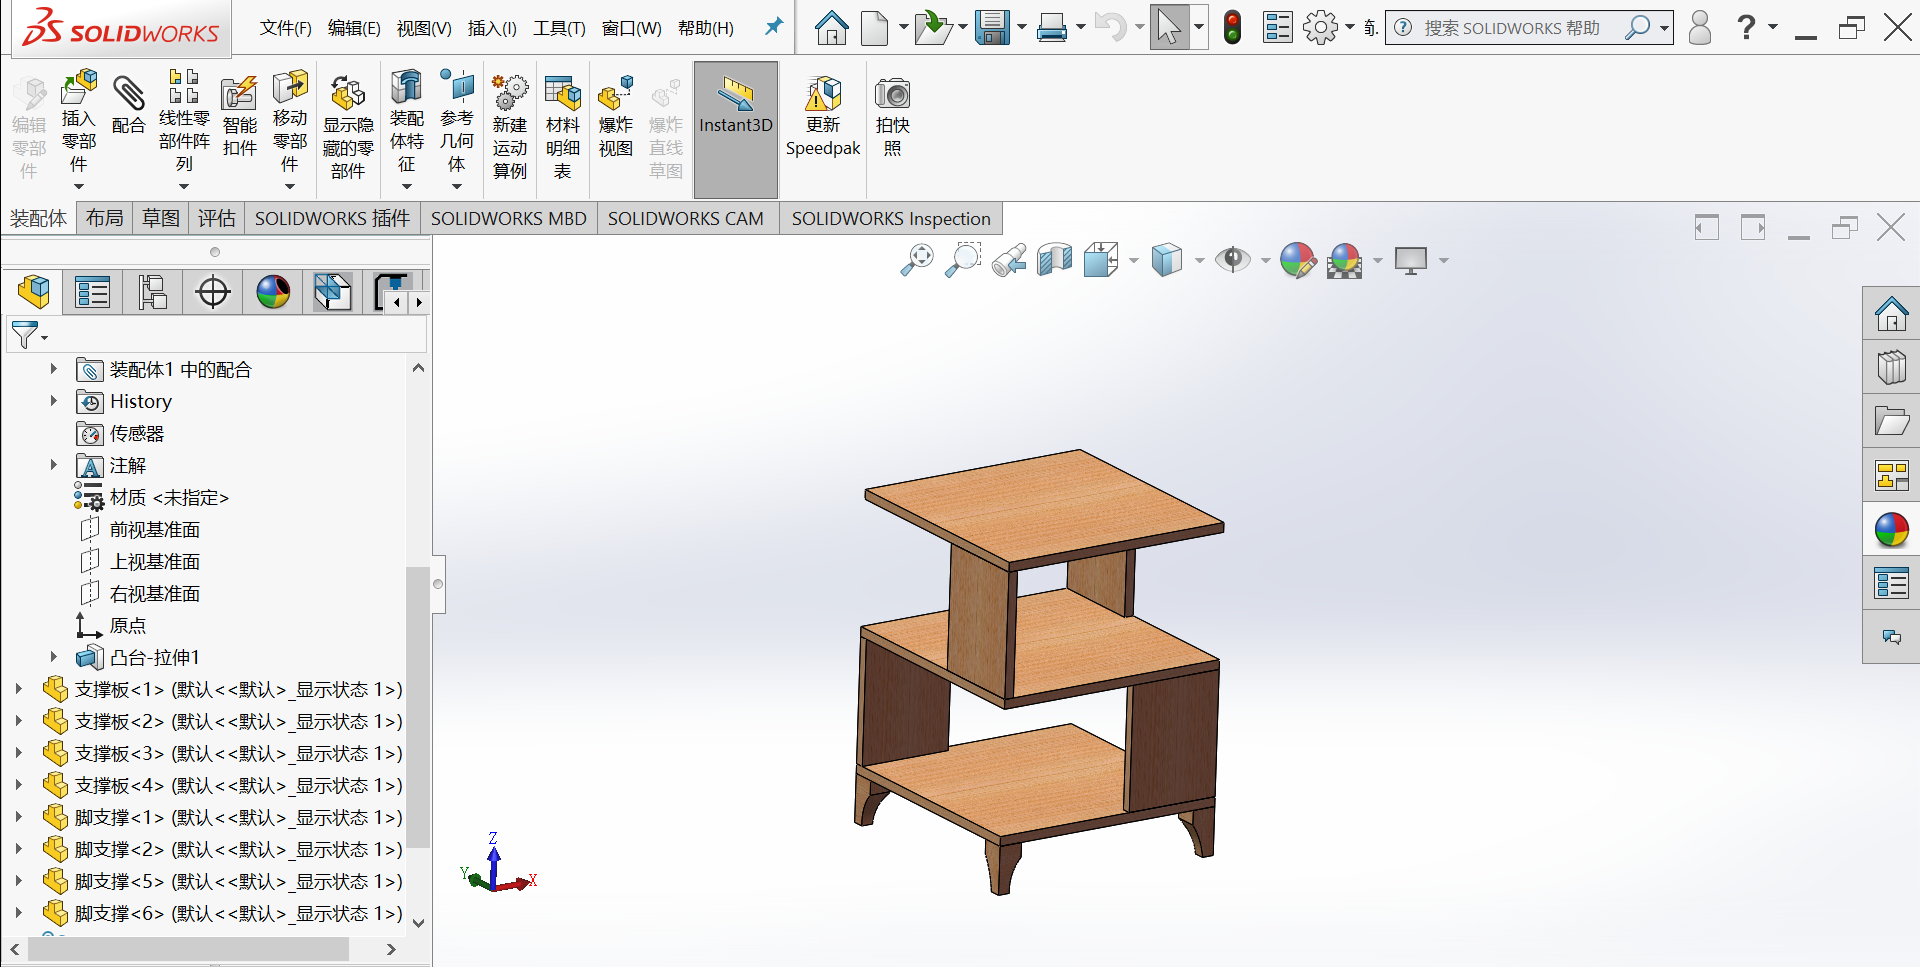Expand the 装配体1 中的配合 node

pyautogui.click(x=54, y=369)
